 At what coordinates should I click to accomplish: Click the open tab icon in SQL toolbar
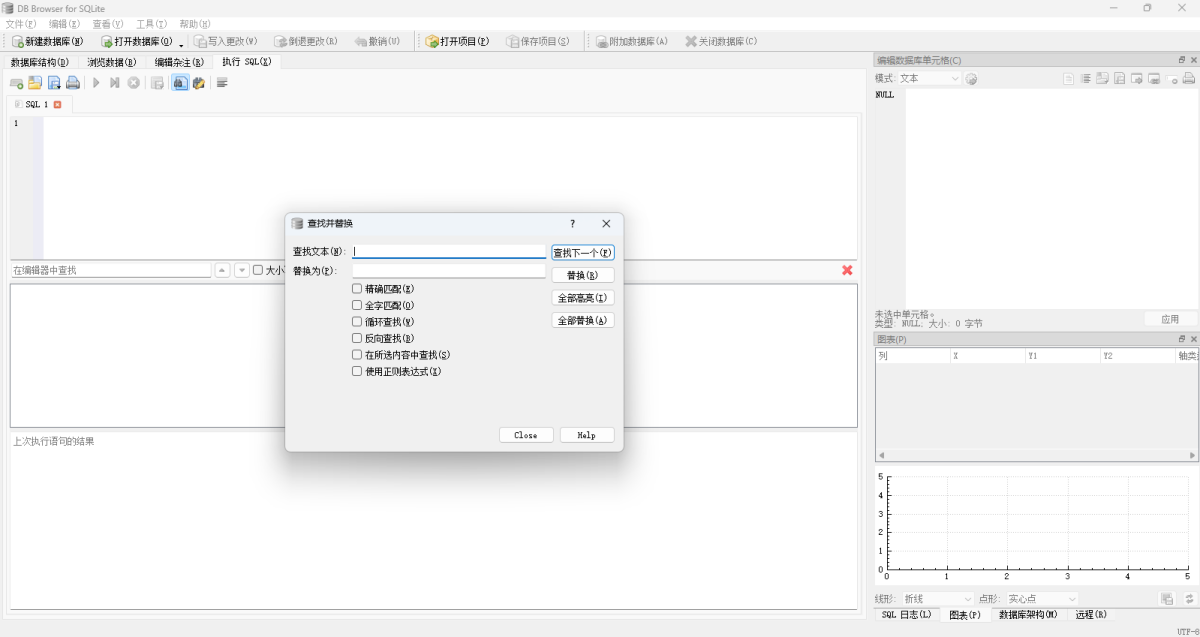[16, 83]
